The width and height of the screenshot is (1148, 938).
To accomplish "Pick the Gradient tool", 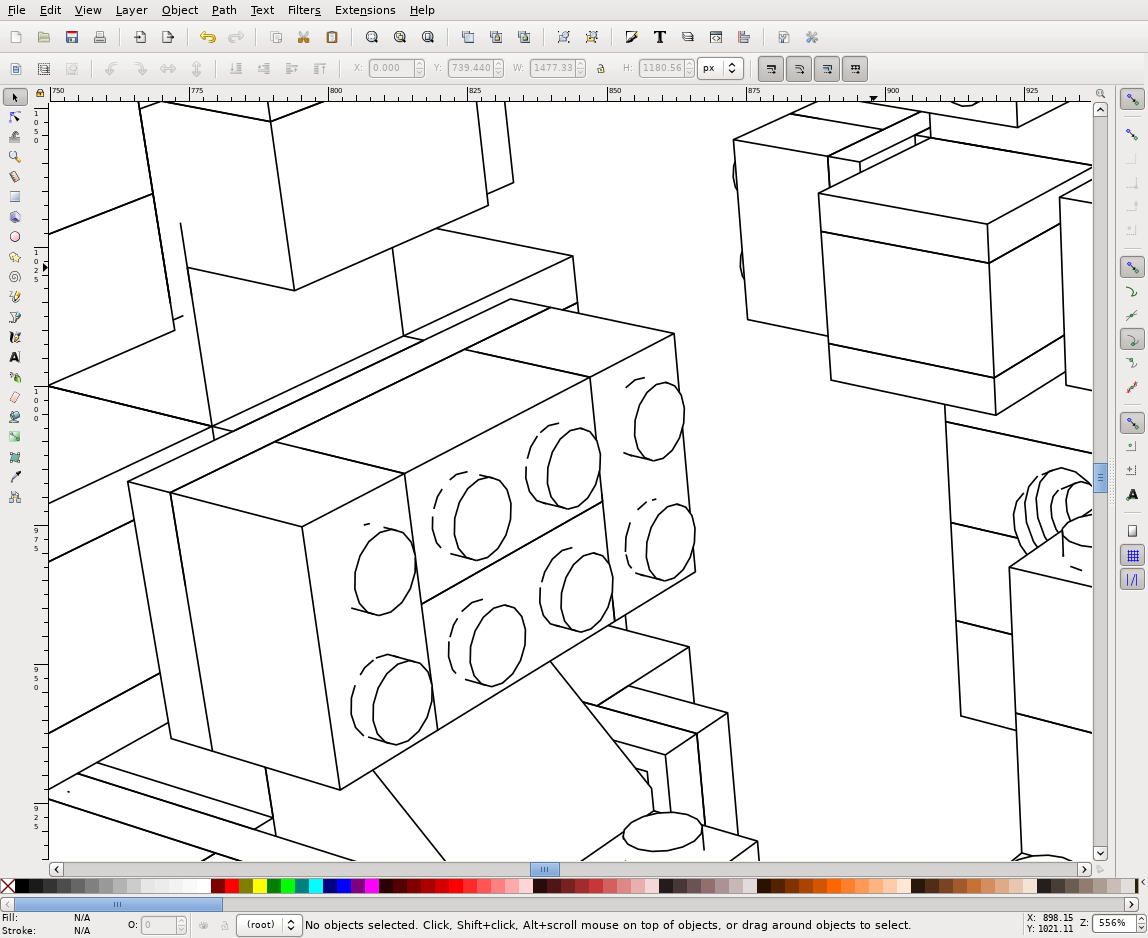I will 15,436.
